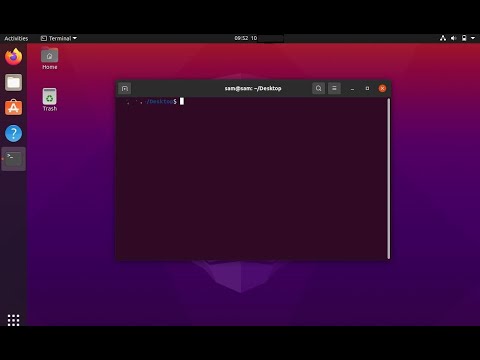The width and height of the screenshot is (480, 360).
Task: Click the terminal prompt cursor area
Action: coord(182,101)
